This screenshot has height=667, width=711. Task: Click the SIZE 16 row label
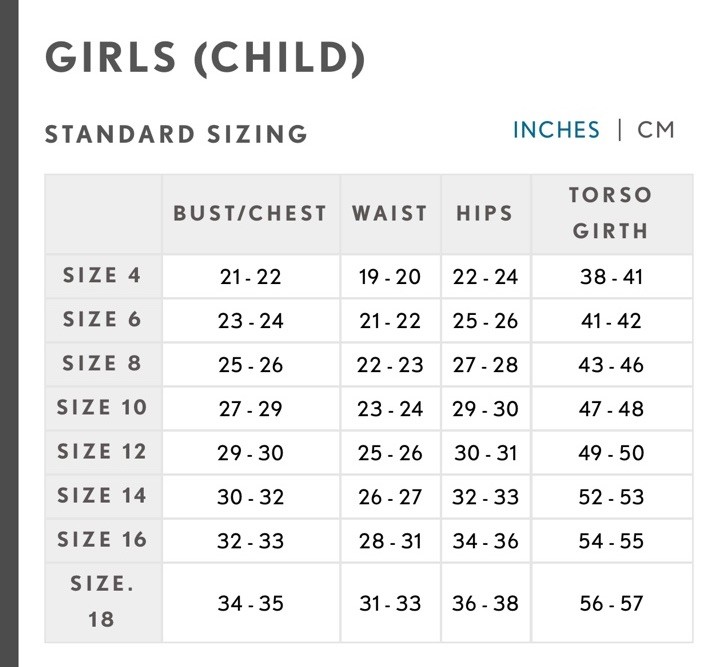[x=103, y=540]
